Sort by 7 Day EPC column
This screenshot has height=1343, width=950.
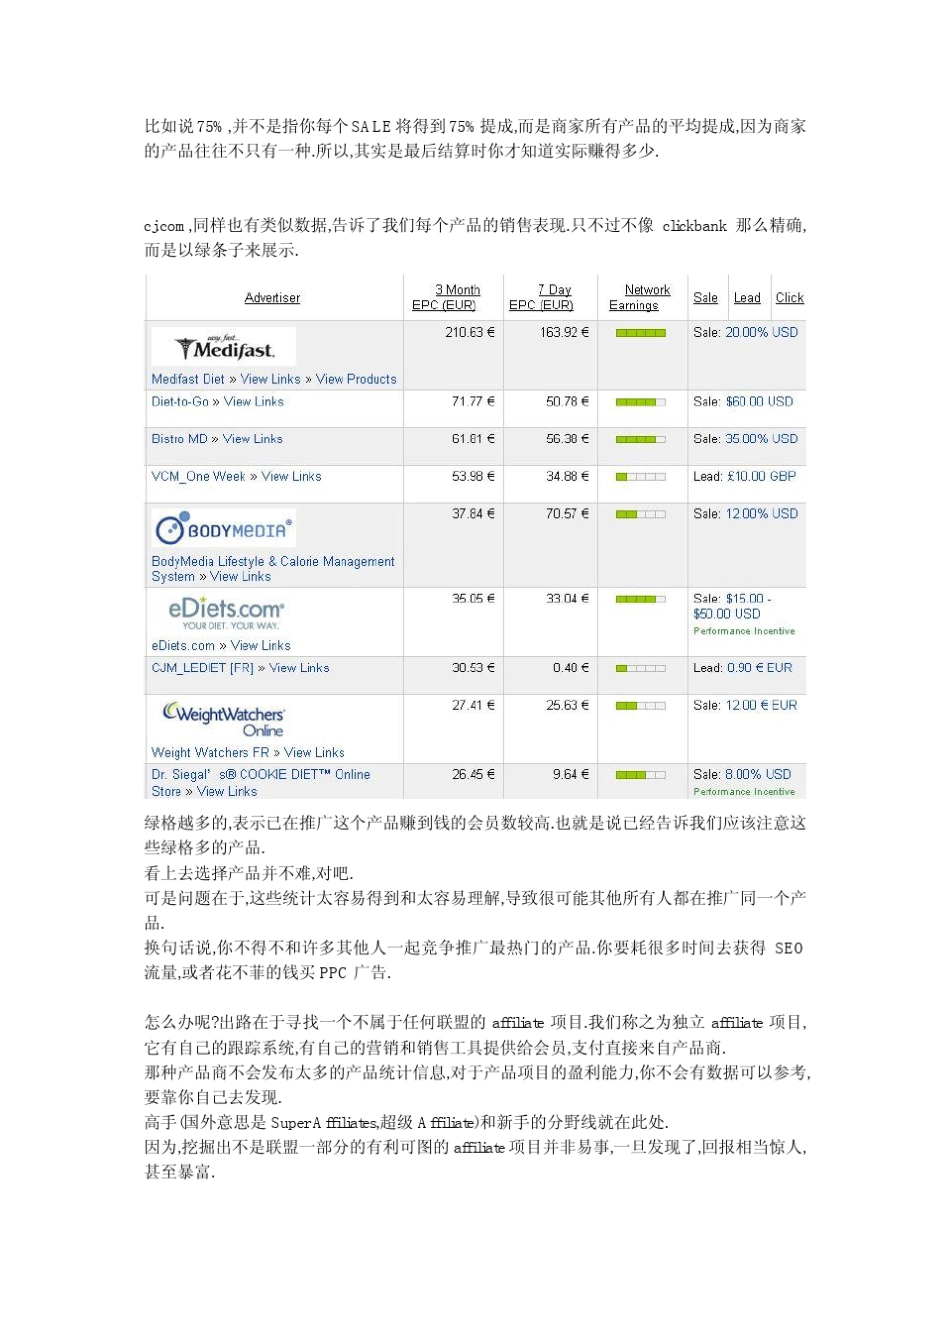click(x=541, y=298)
